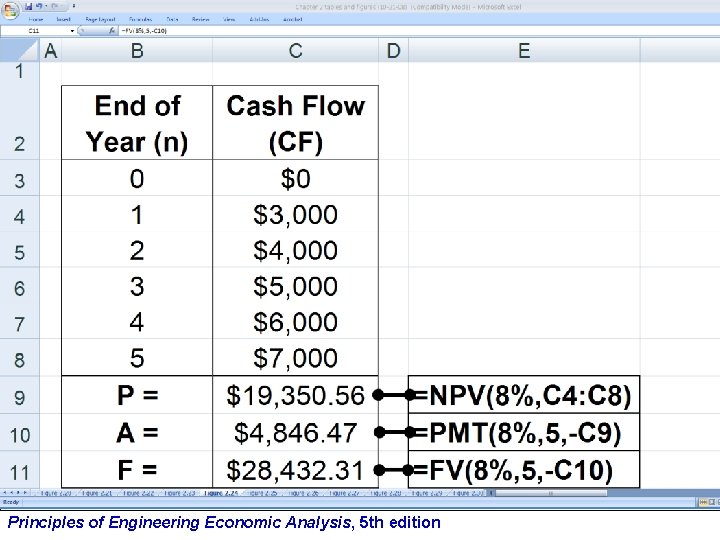Screen dimensions: 720x540
Task: Select column C header
Action: click(295, 51)
